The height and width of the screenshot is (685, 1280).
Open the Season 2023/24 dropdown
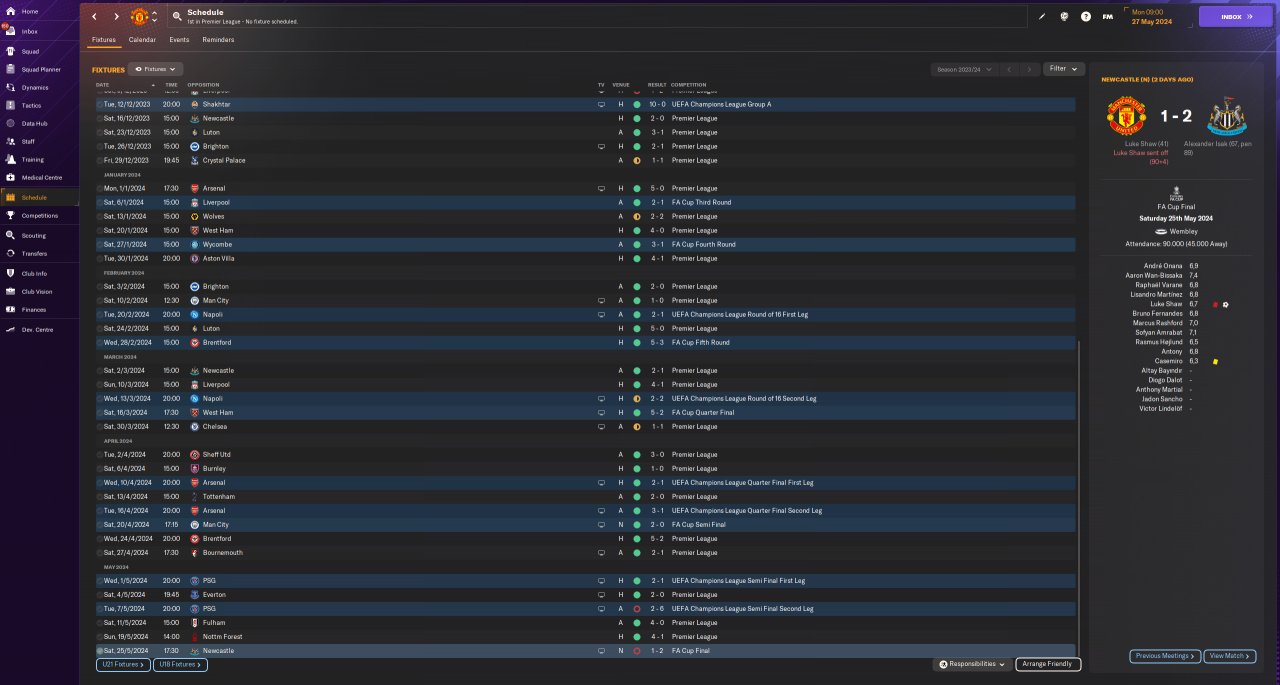pyautogui.click(x=963, y=69)
